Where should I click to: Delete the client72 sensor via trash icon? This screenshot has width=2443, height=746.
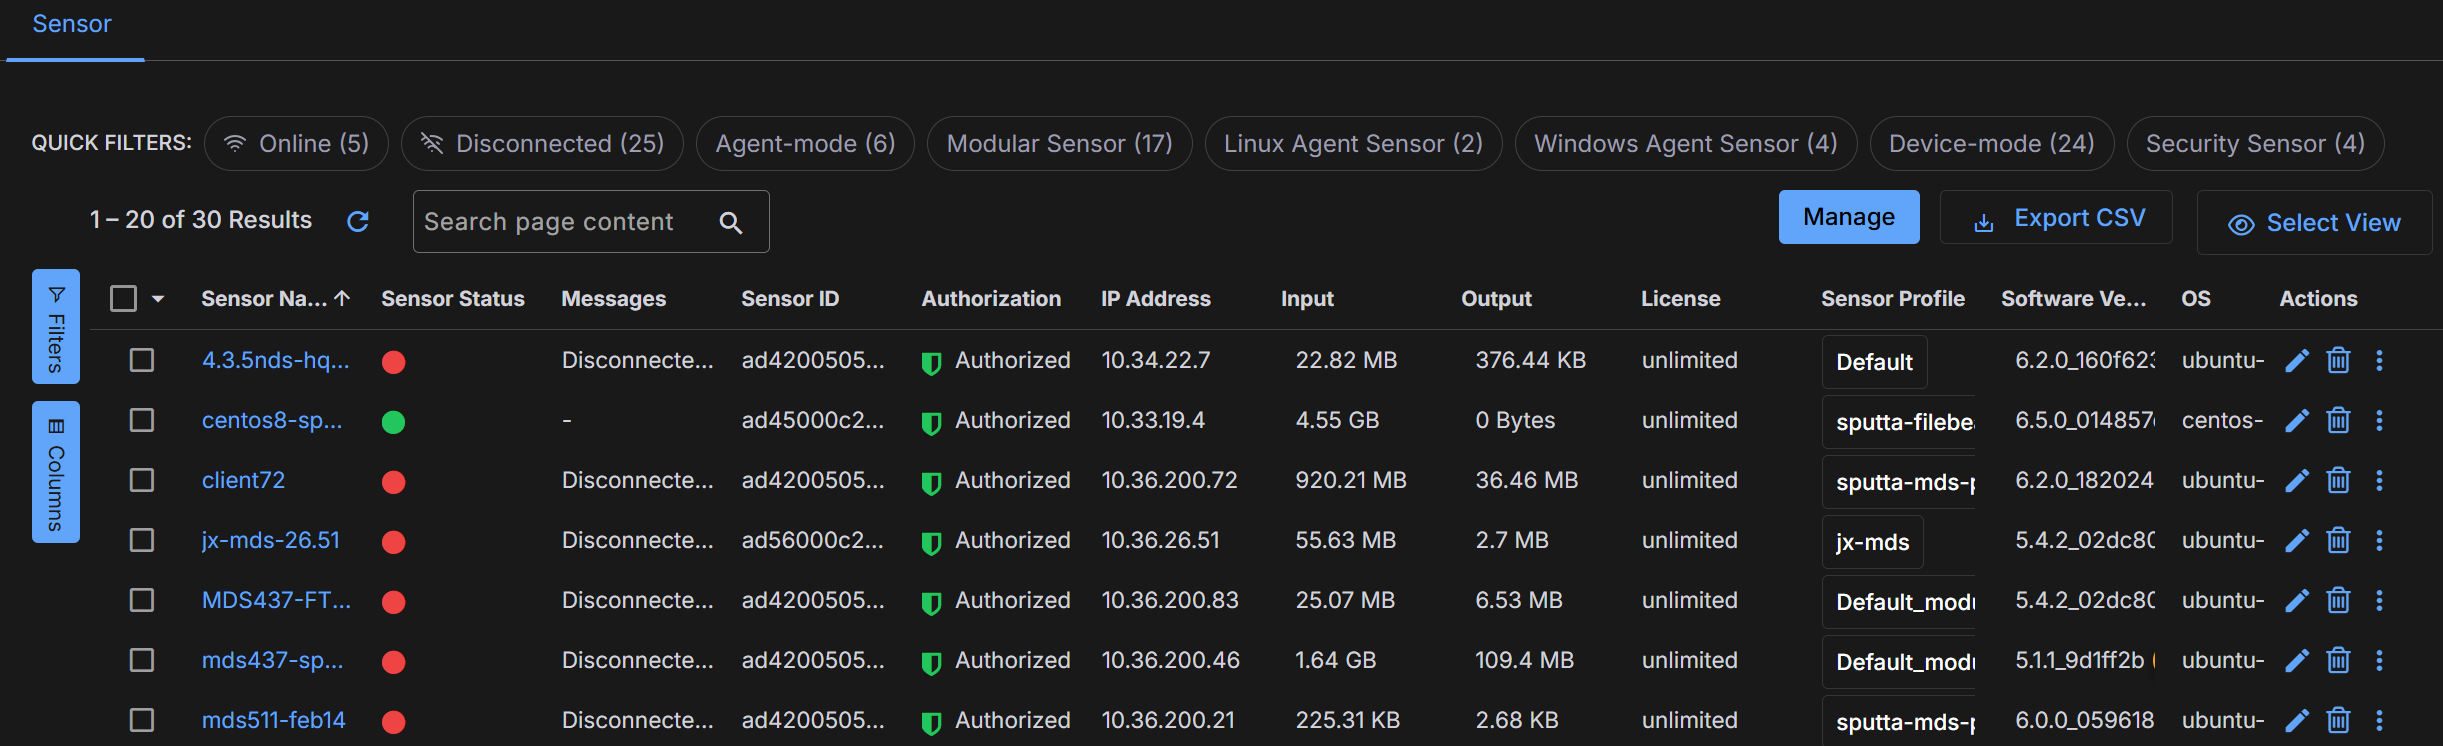[x=2338, y=481]
